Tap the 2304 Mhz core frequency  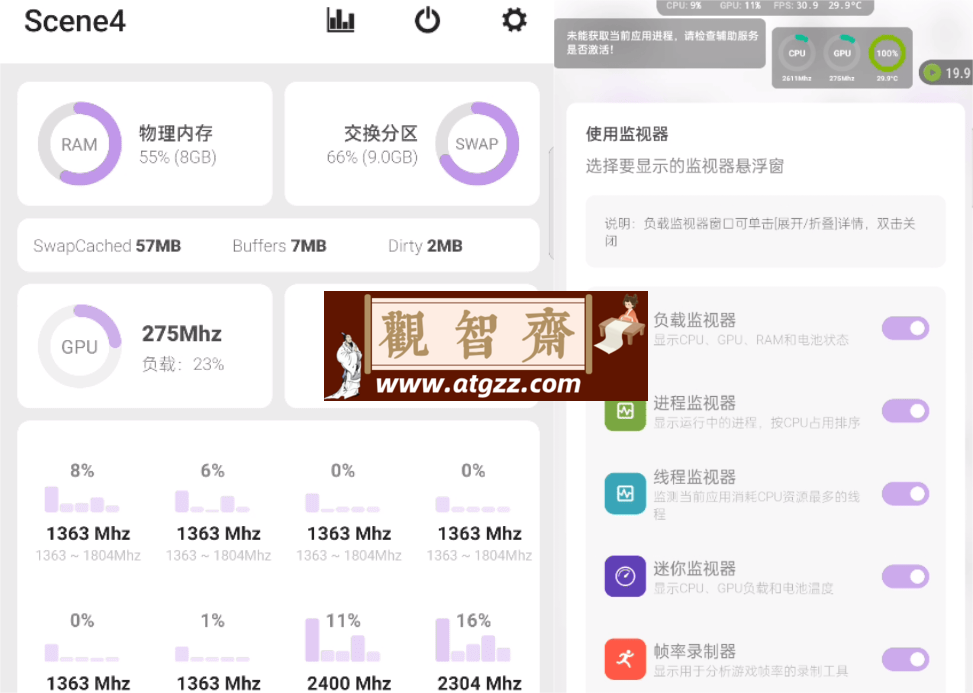pos(479,683)
